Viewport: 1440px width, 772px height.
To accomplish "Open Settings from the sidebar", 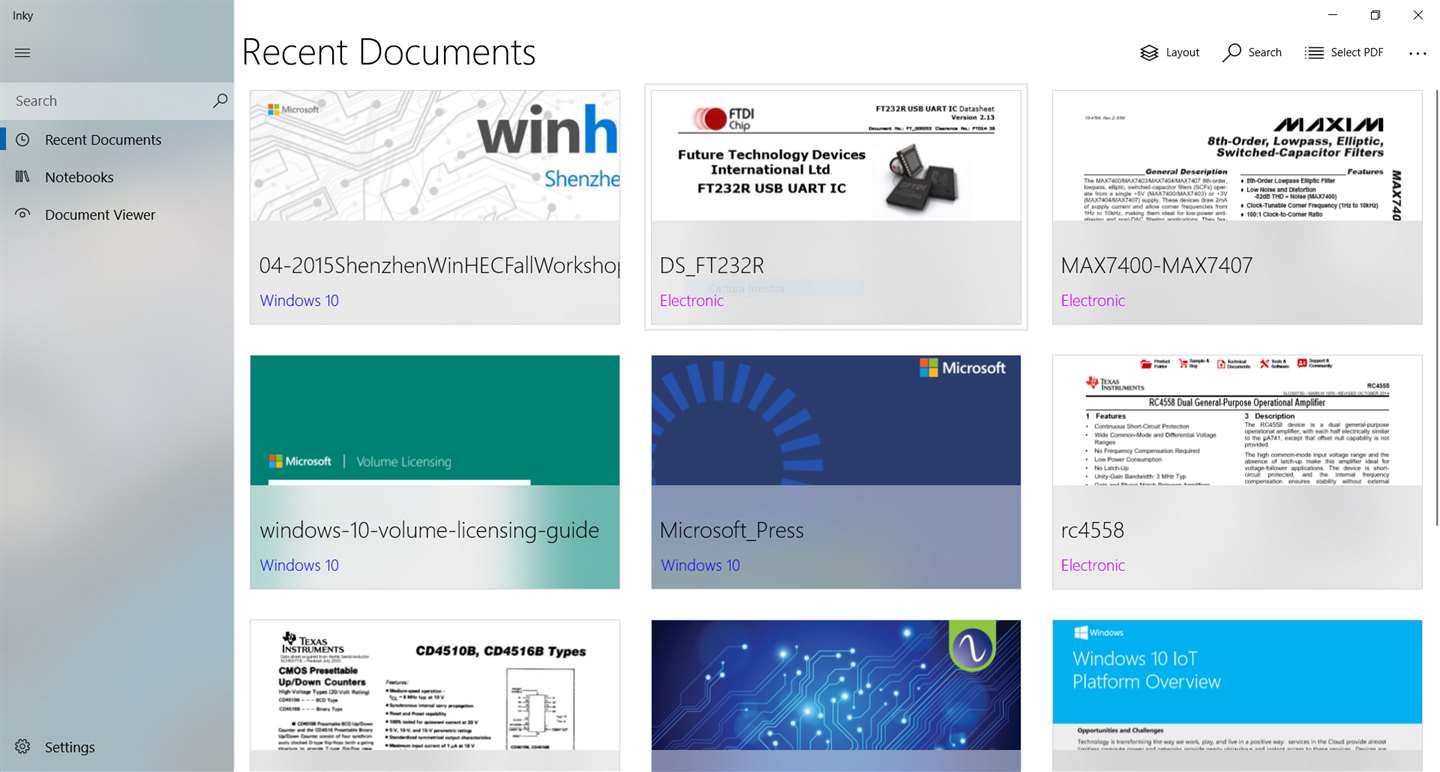I will (117, 747).
